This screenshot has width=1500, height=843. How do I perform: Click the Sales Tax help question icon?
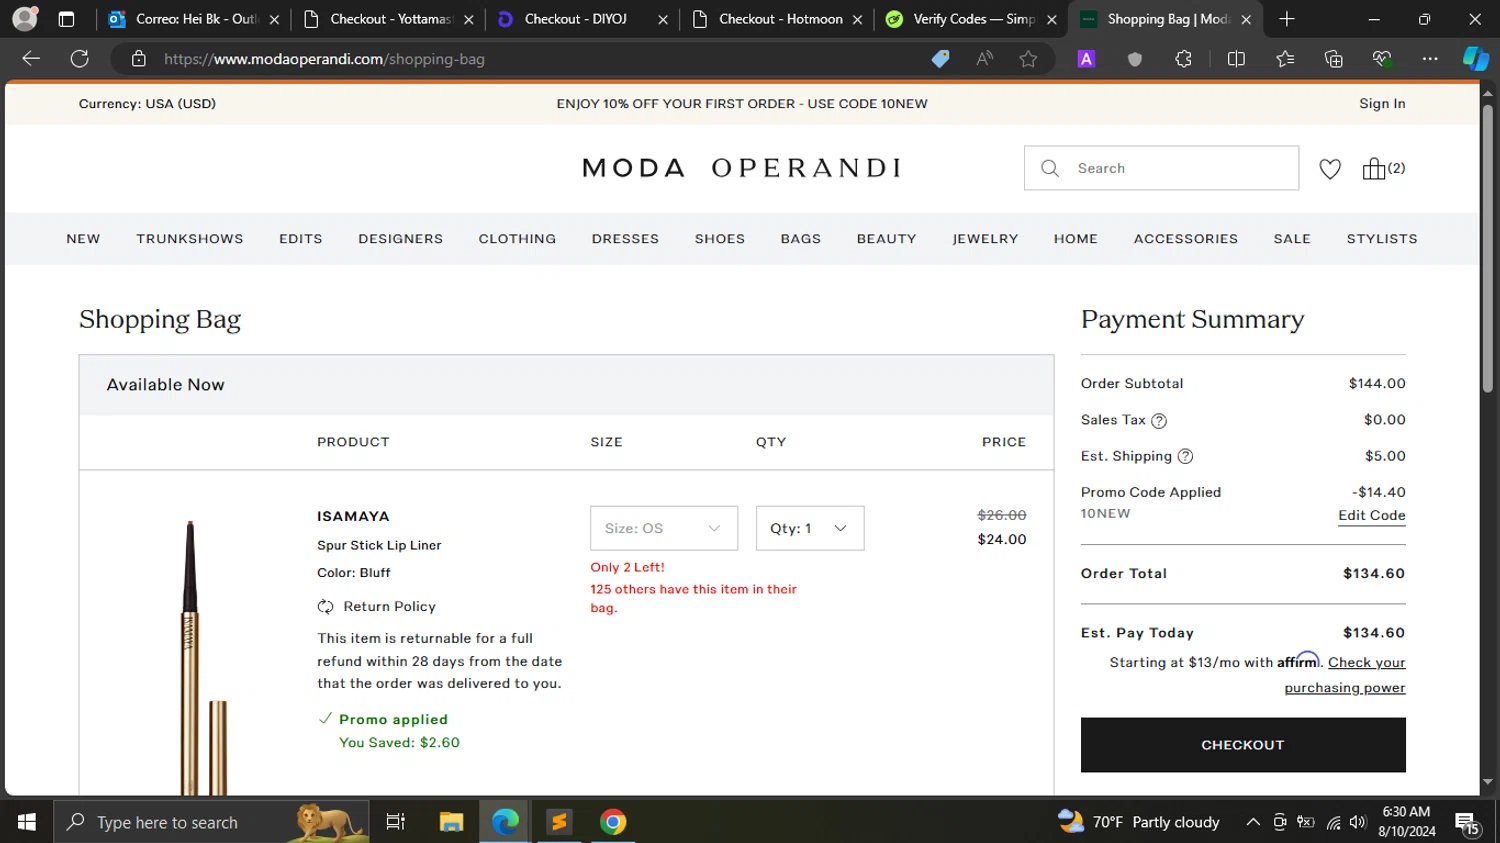pyautogui.click(x=1159, y=421)
